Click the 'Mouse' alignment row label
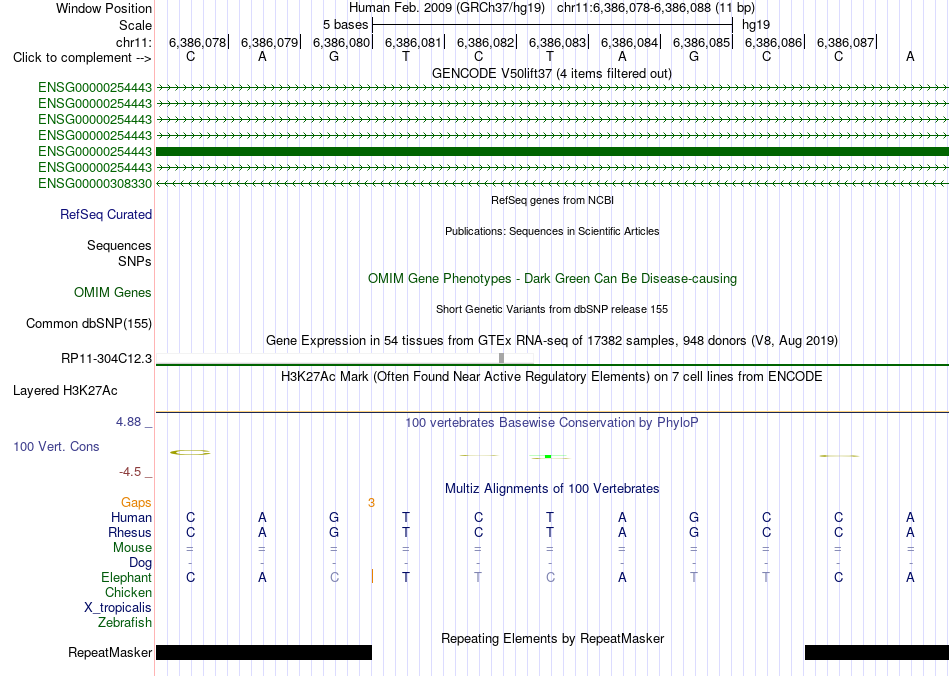Viewport: 950px width, 676px height. coord(133,548)
